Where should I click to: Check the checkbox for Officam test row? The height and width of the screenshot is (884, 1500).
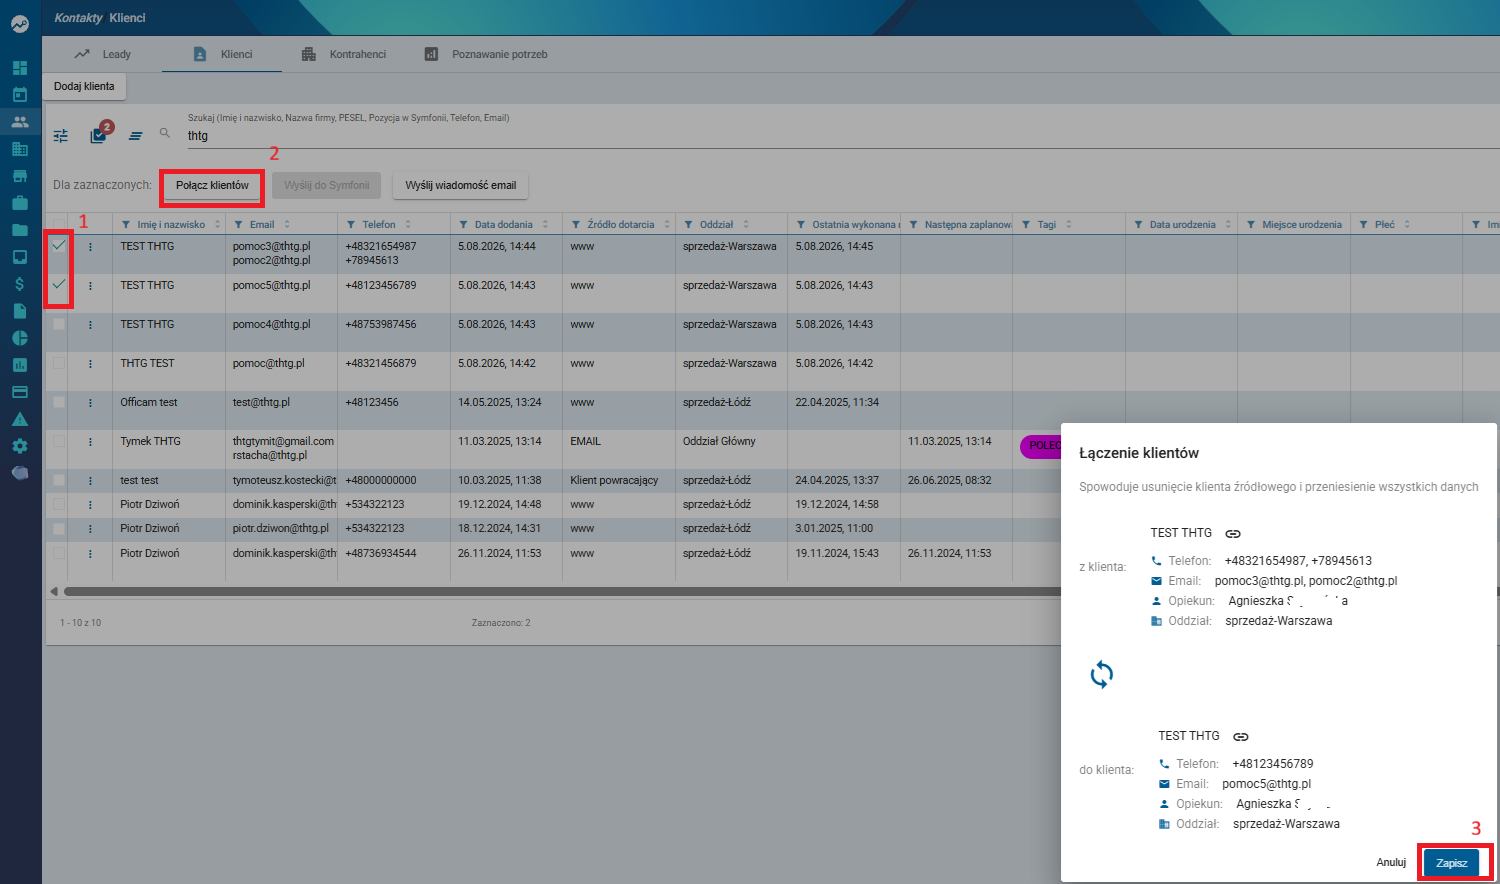point(59,402)
